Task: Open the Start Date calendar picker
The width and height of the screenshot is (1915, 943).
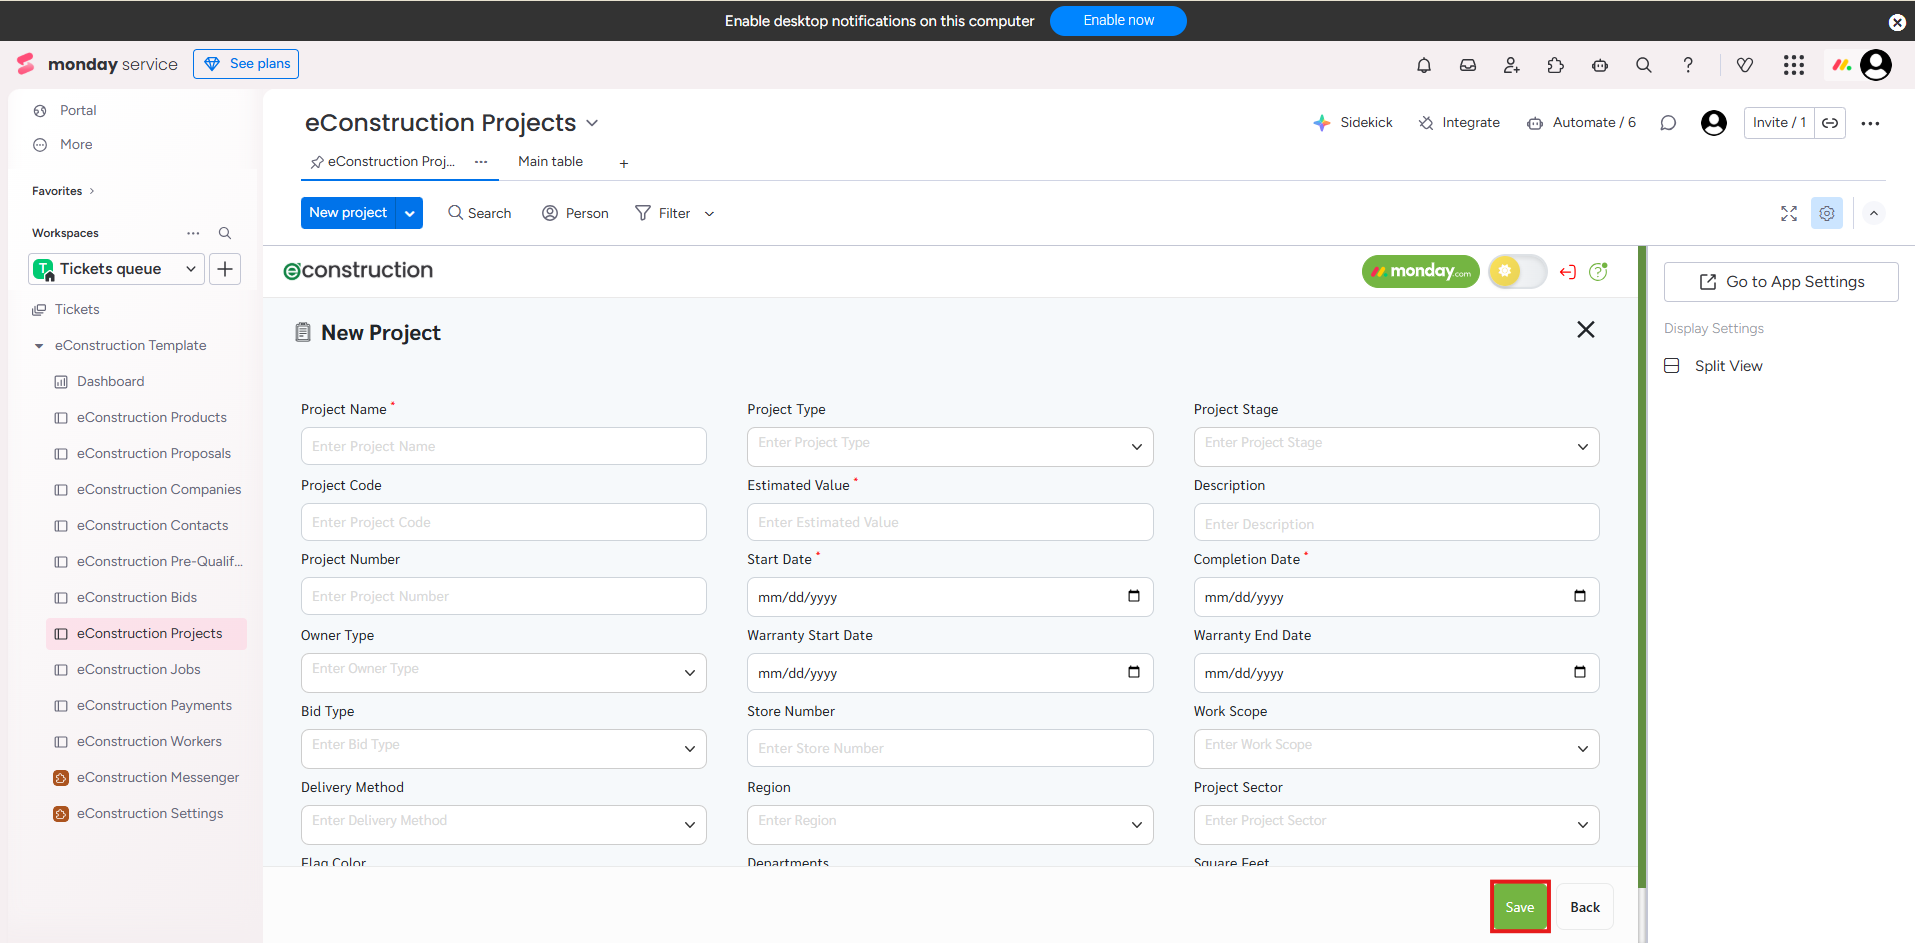Action: pos(1133,596)
